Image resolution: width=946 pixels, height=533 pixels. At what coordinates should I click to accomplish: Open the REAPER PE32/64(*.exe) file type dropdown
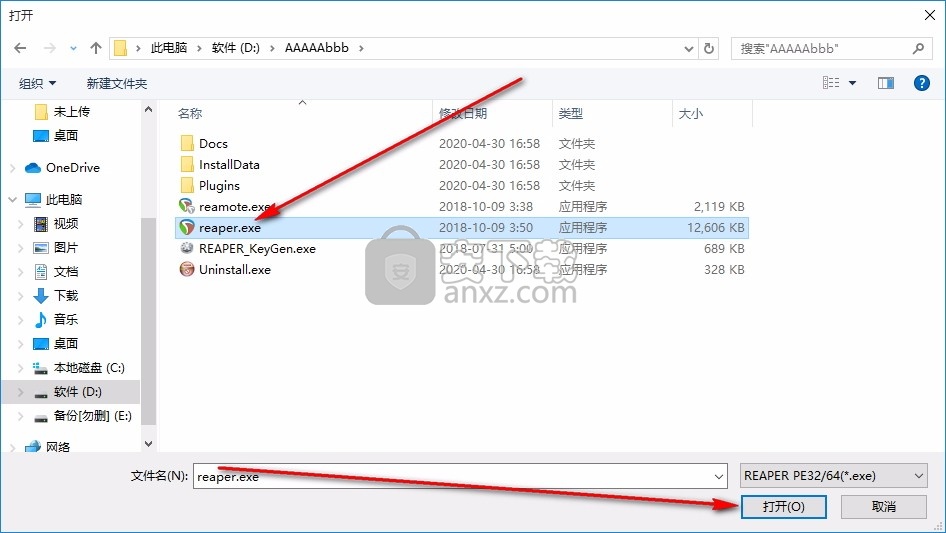click(x=834, y=476)
